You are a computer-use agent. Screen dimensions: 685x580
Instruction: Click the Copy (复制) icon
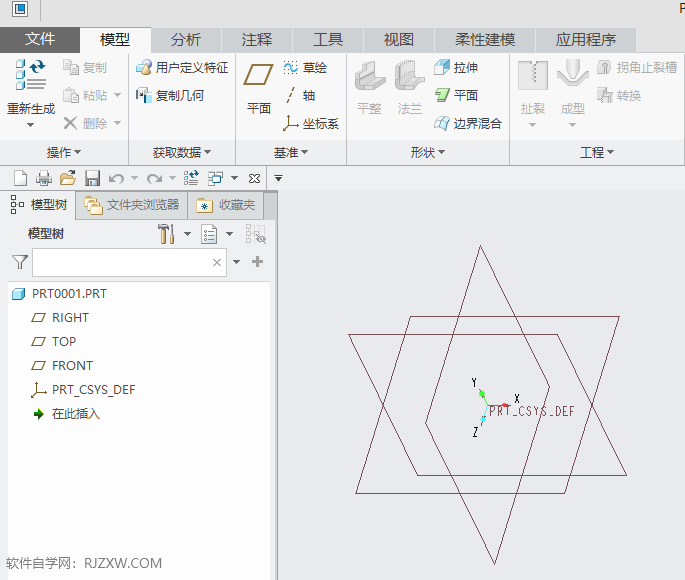pyautogui.click(x=70, y=67)
